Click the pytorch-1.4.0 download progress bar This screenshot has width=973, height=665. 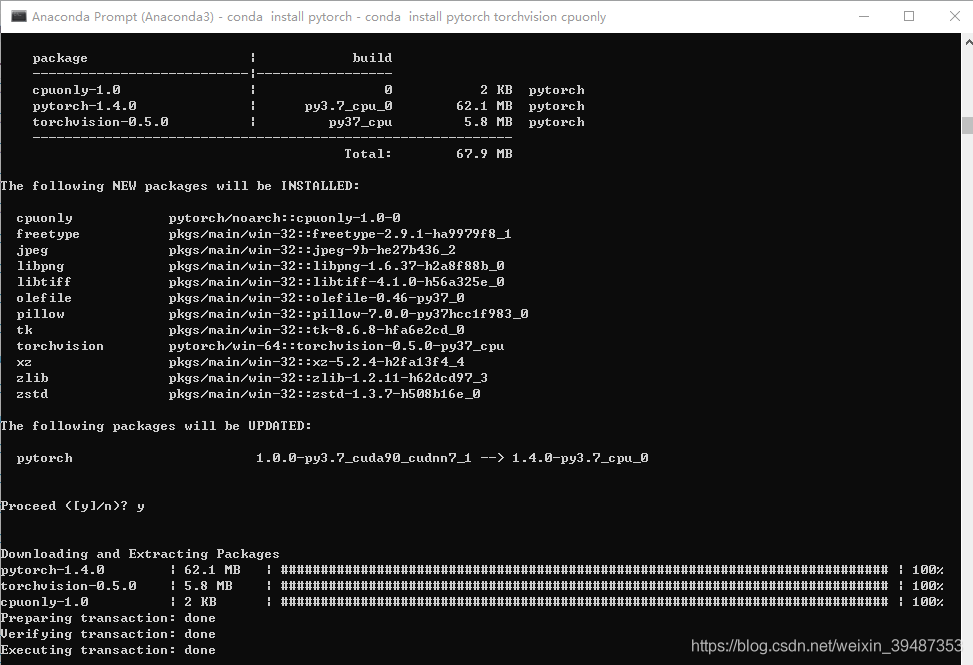pos(585,570)
